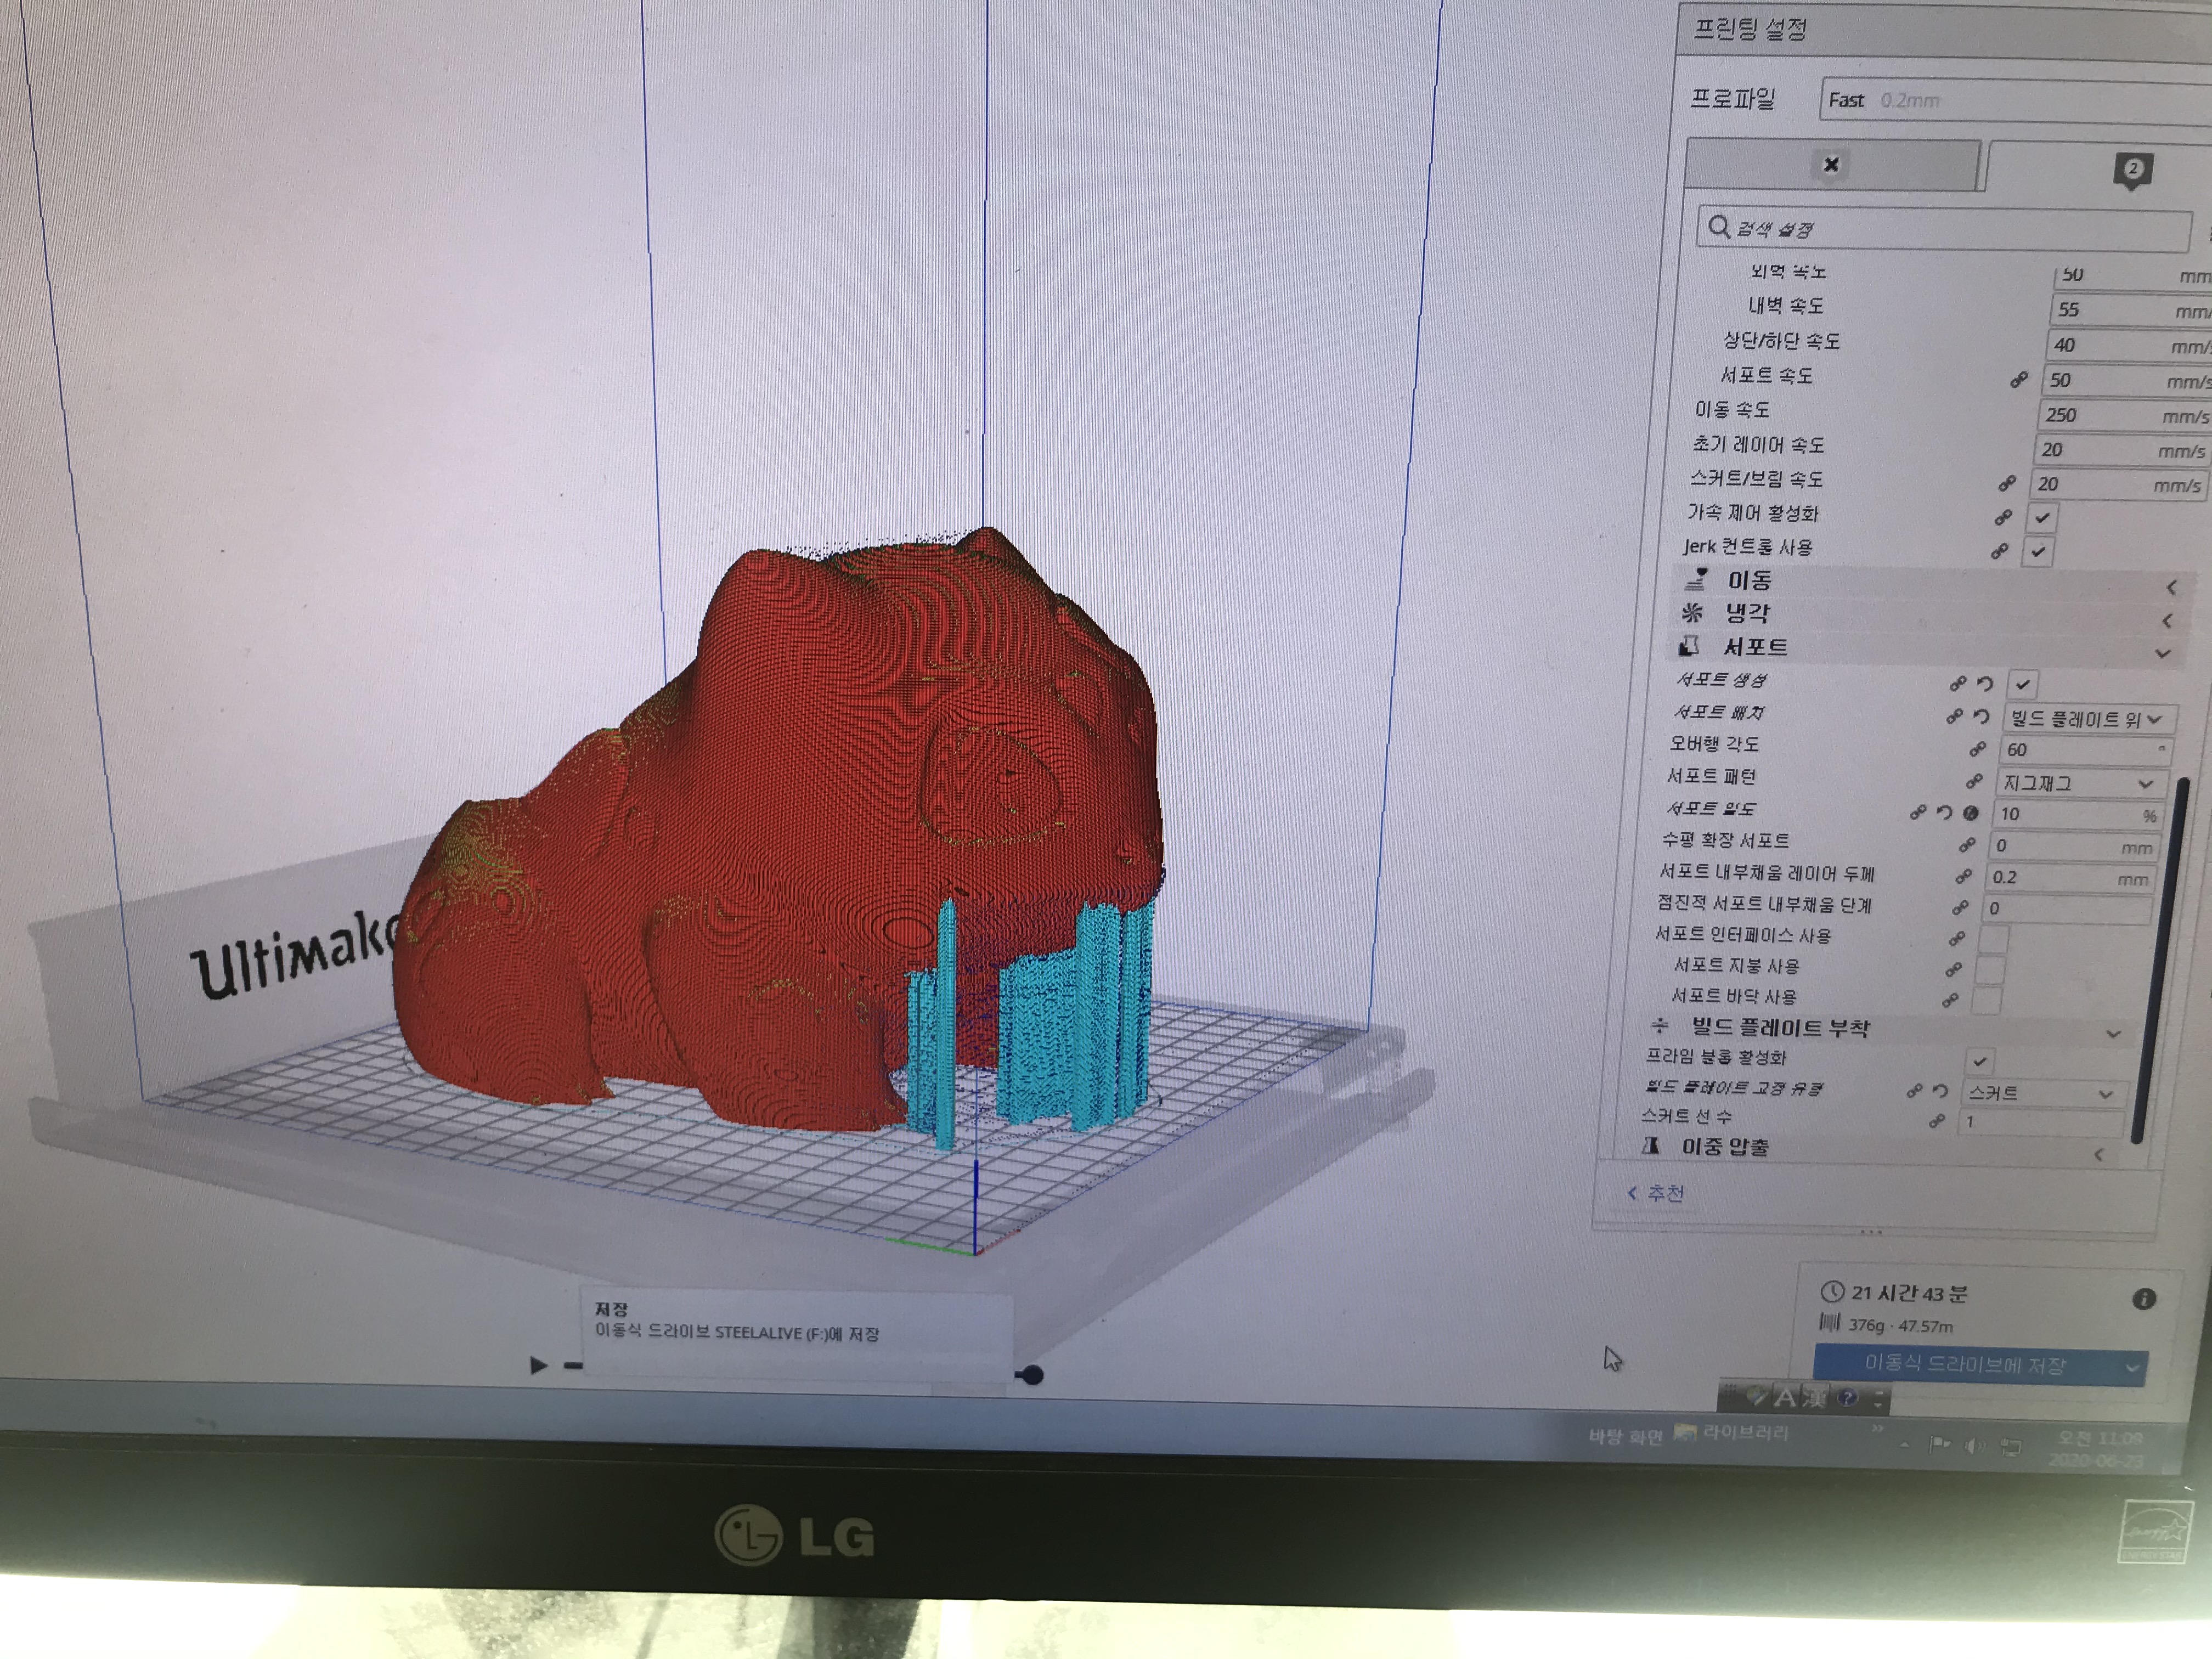
Task: Click the system clock in taskbar
Action: tap(2098, 1449)
